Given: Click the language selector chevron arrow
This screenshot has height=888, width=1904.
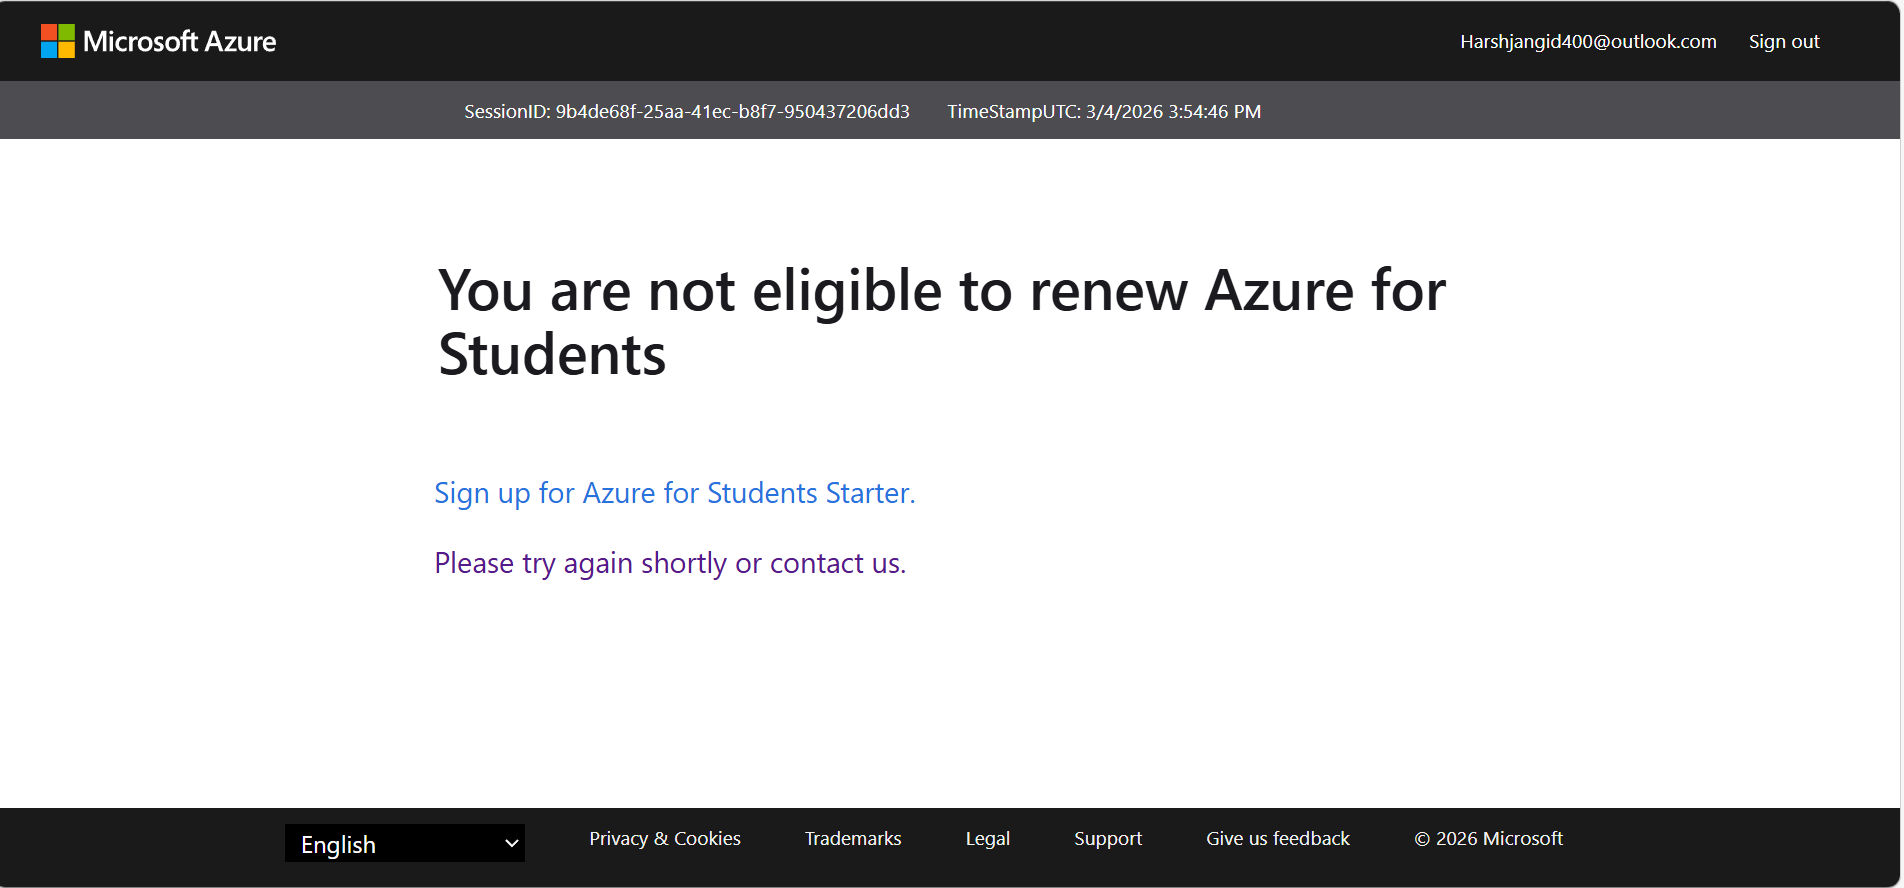Looking at the screenshot, I should tap(511, 844).
